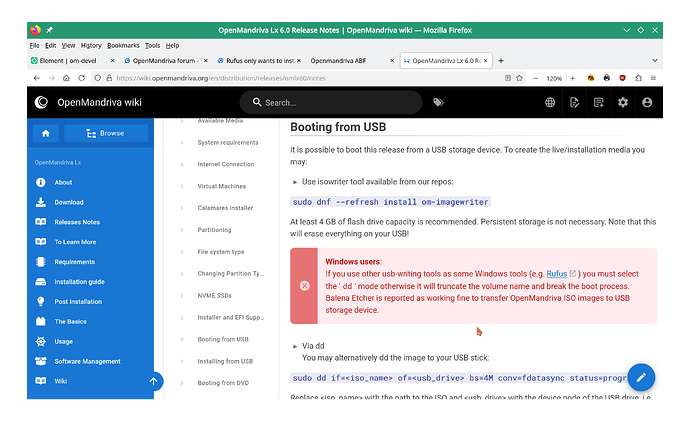This screenshot has height=431, width=690.
Task: Expand the Calamares Installer contents entry
Action: [182, 208]
